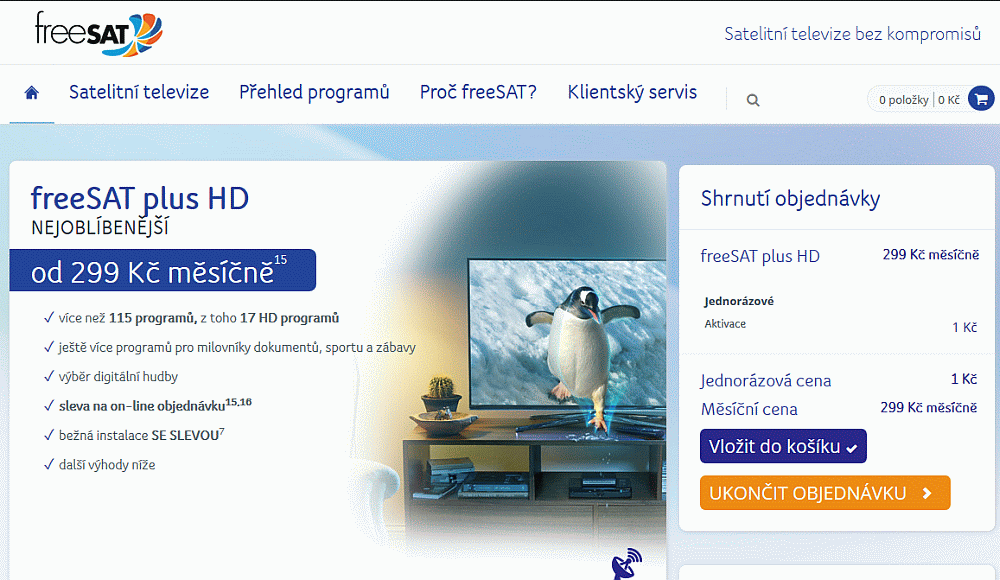Click další výhody níže text

[107, 465]
